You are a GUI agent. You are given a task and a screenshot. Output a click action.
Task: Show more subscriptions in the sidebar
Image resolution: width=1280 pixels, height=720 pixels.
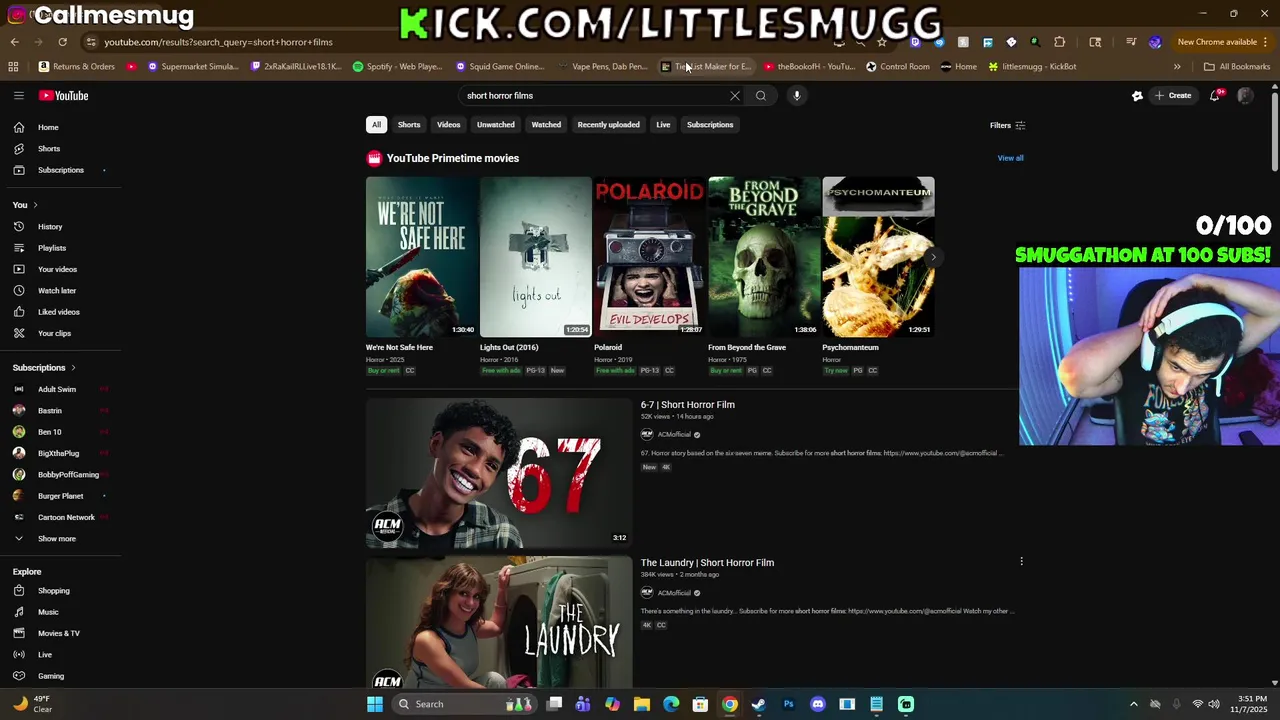56,539
